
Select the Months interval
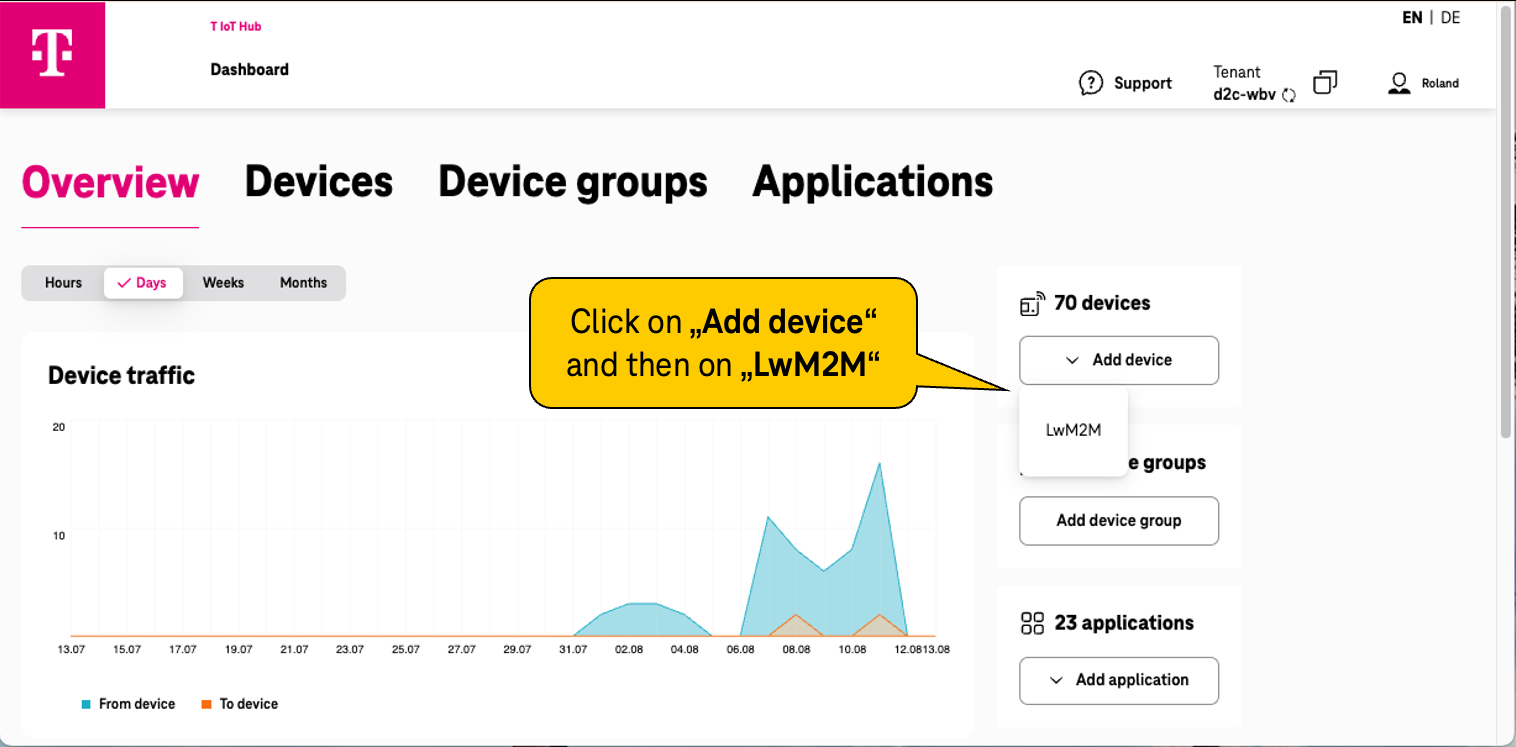click(x=303, y=283)
